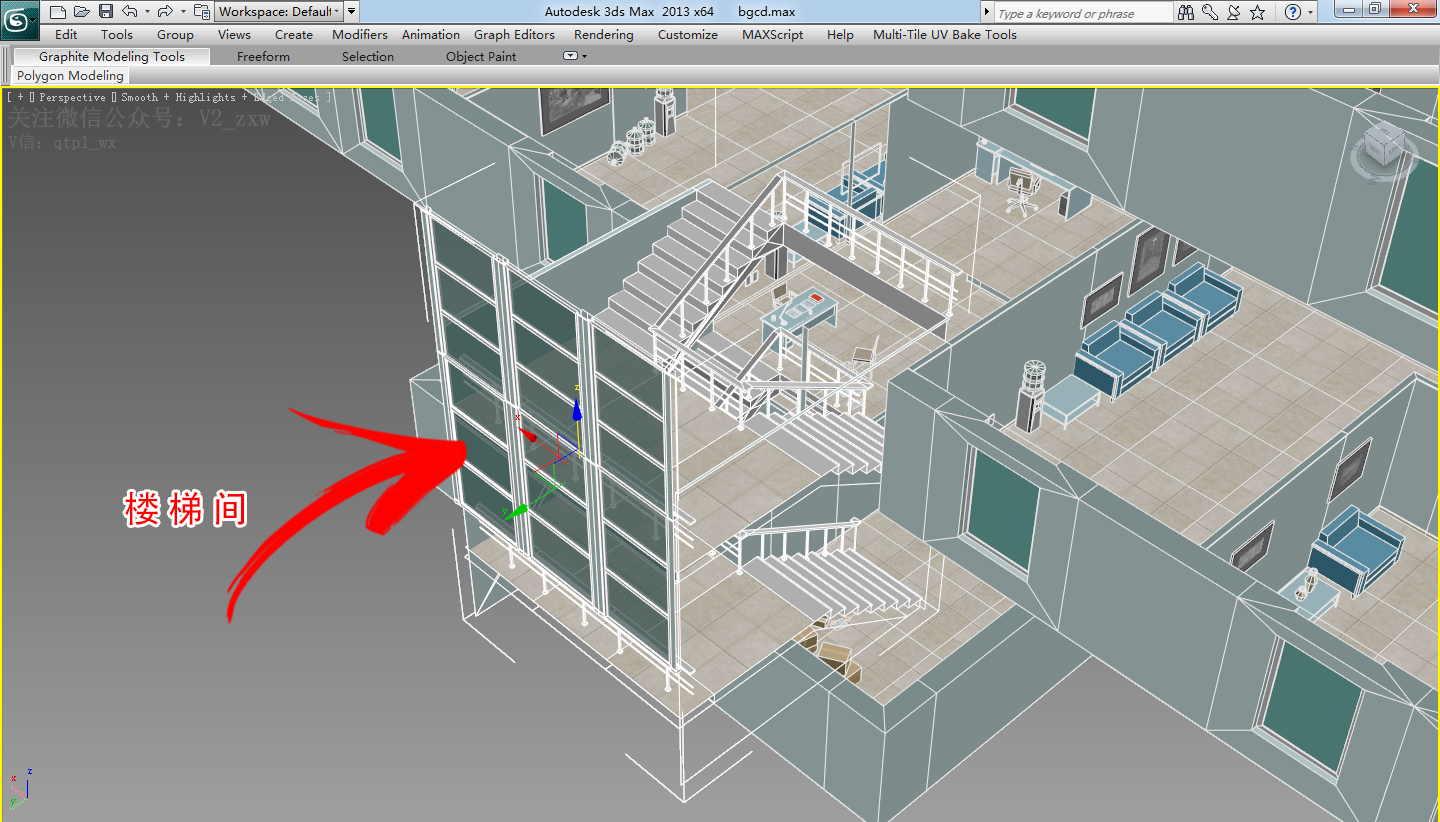Open the Tools menu
1440x822 pixels.
117,34
